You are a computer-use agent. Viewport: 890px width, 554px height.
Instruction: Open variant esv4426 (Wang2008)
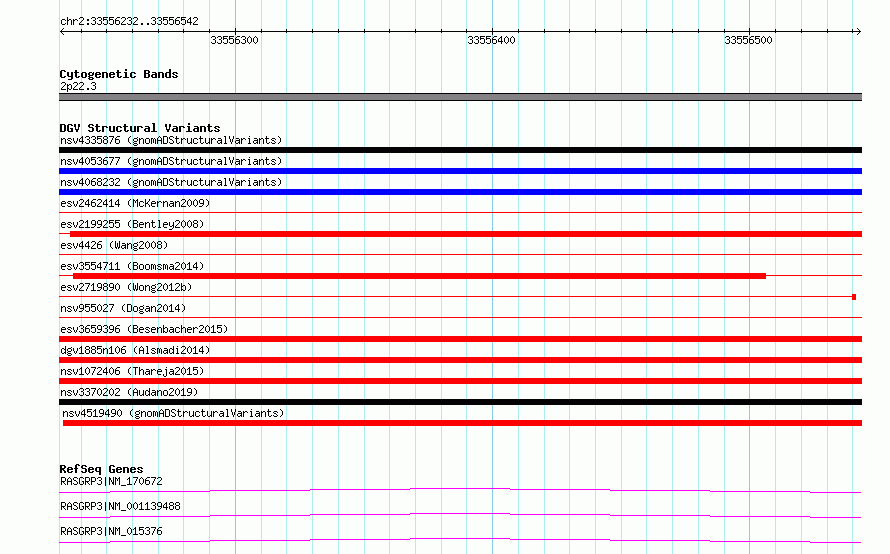[114, 245]
